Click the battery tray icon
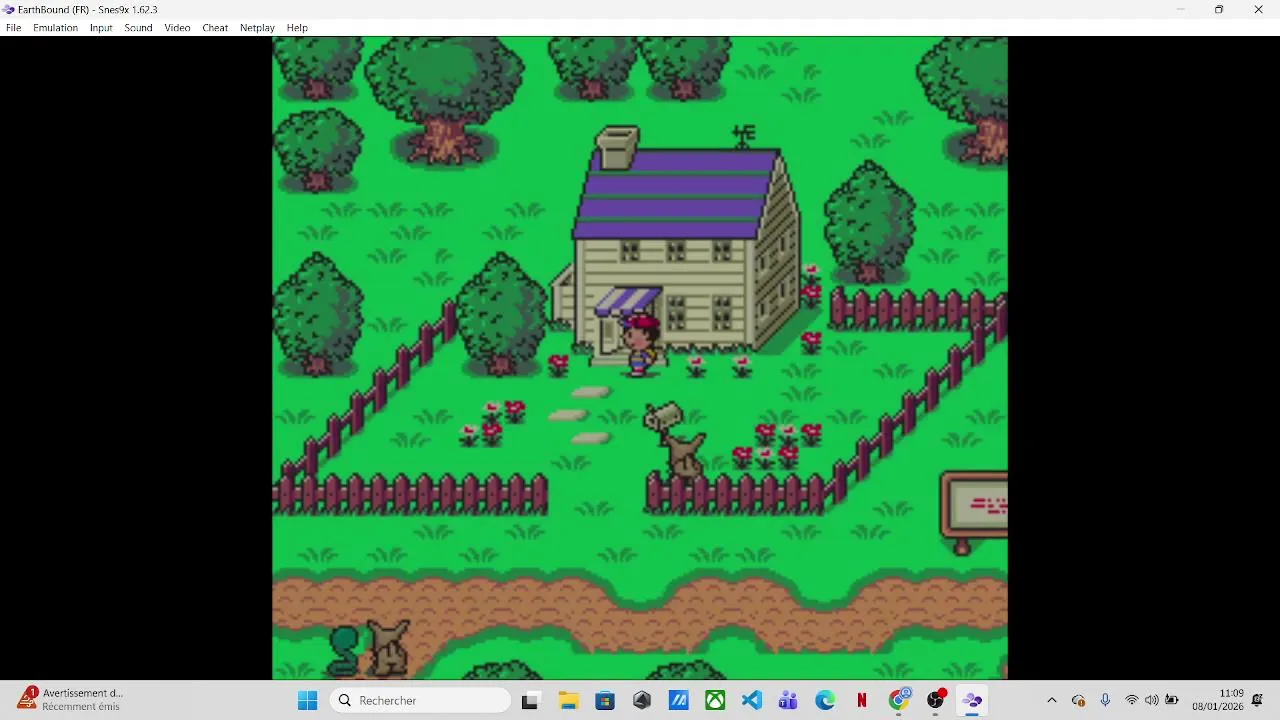Image resolution: width=1280 pixels, height=720 pixels. coord(1172,701)
